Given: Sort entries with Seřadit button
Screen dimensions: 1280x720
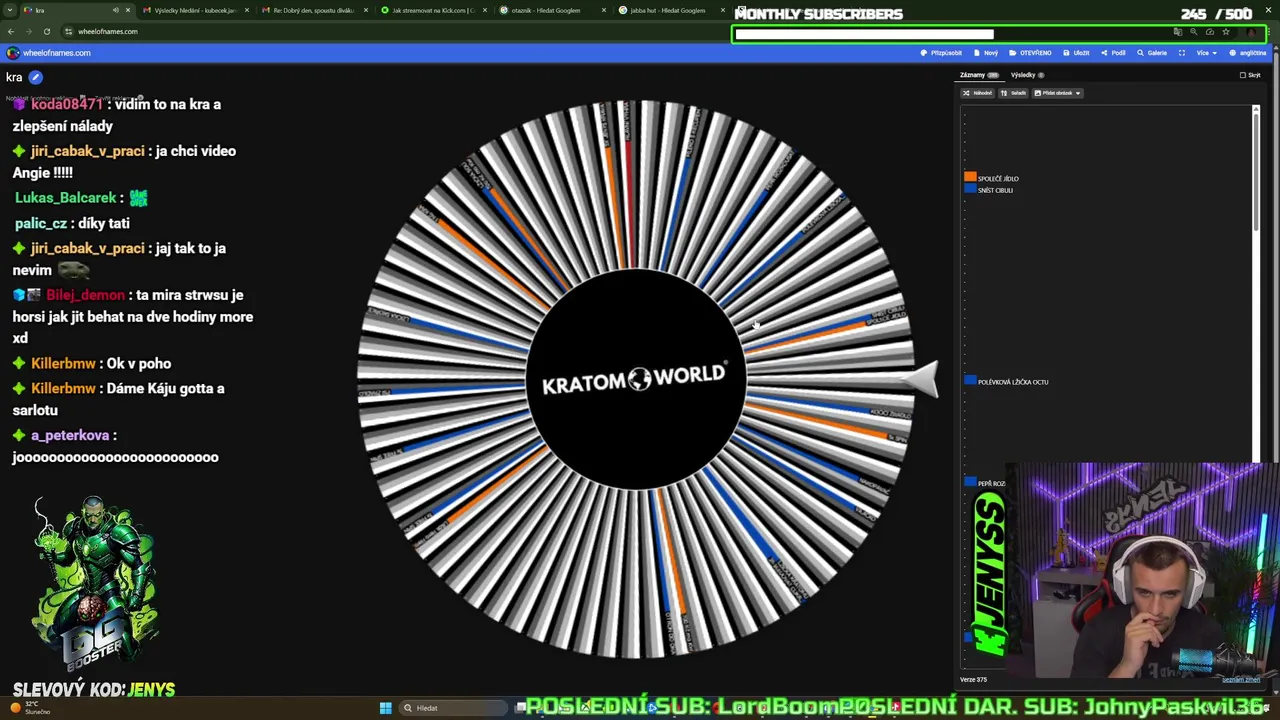Looking at the screenshot, I should pos(1013,93).
